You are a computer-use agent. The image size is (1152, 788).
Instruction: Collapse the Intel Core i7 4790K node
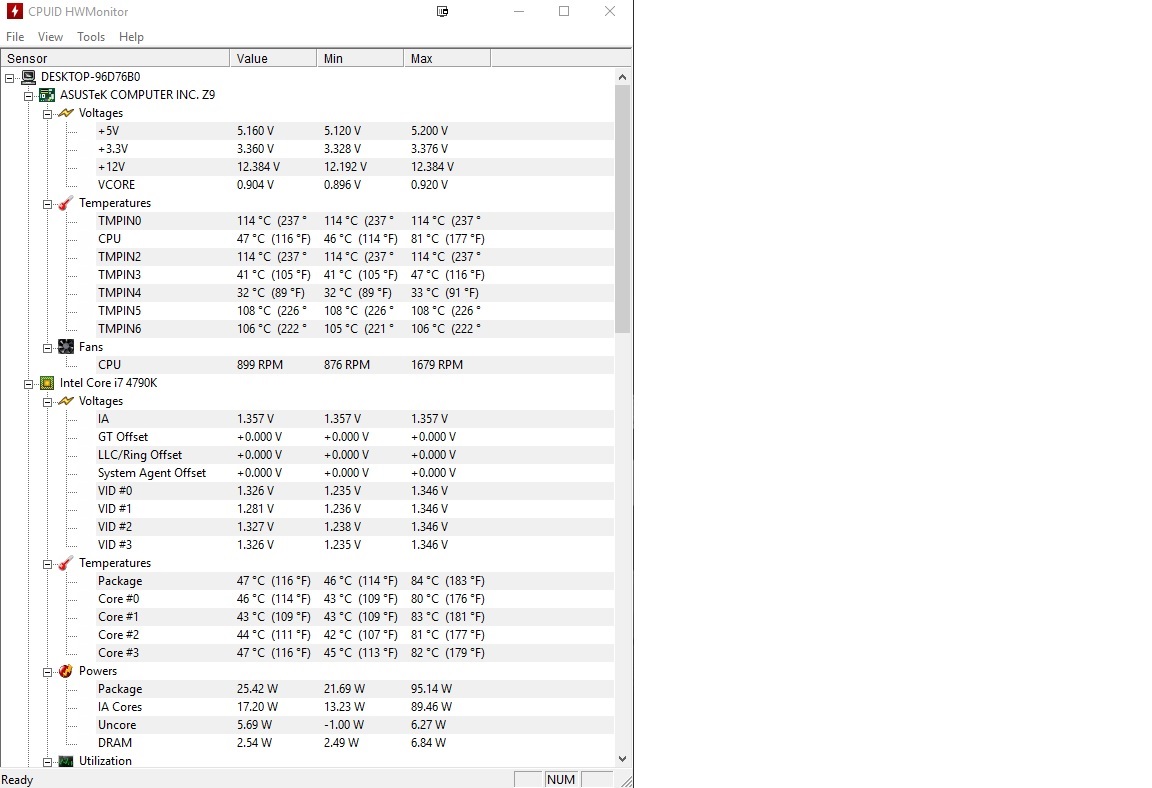(29, 383)
